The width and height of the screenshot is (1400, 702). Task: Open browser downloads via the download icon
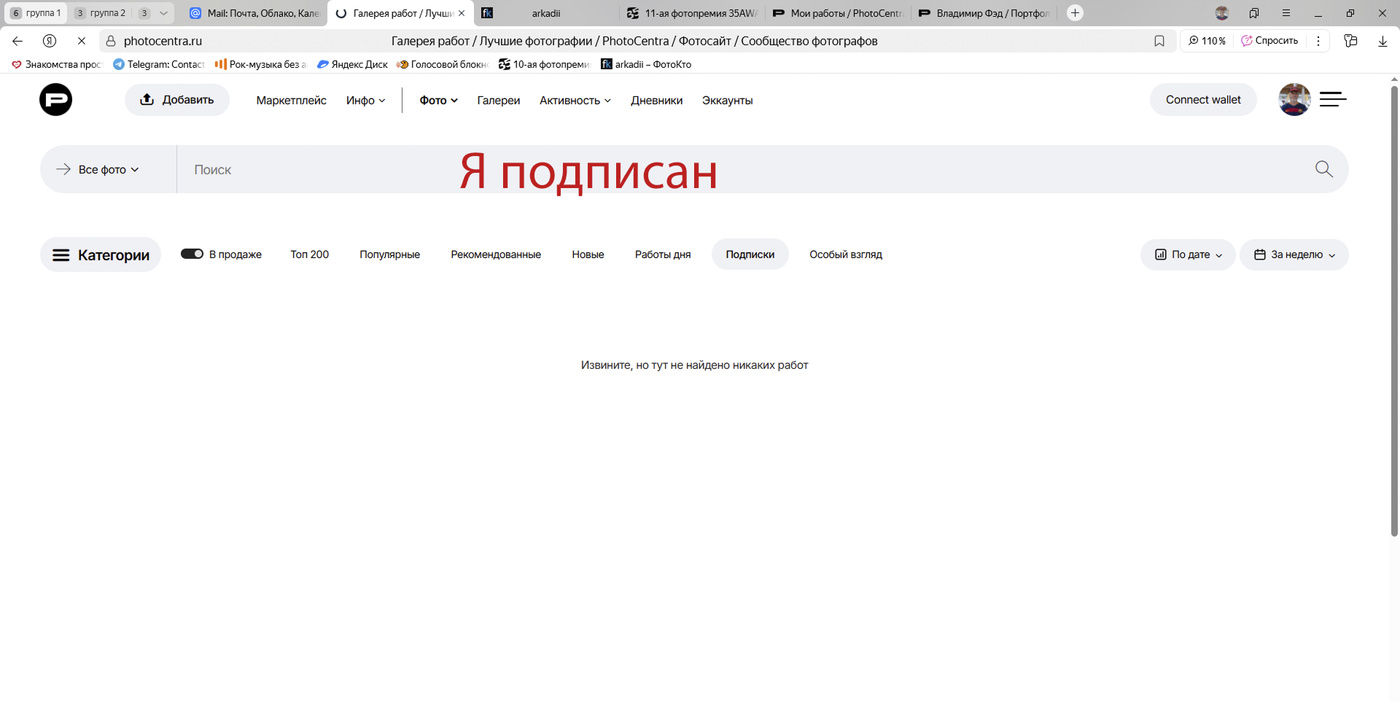pyautogui.click(x=1381, y=40)
